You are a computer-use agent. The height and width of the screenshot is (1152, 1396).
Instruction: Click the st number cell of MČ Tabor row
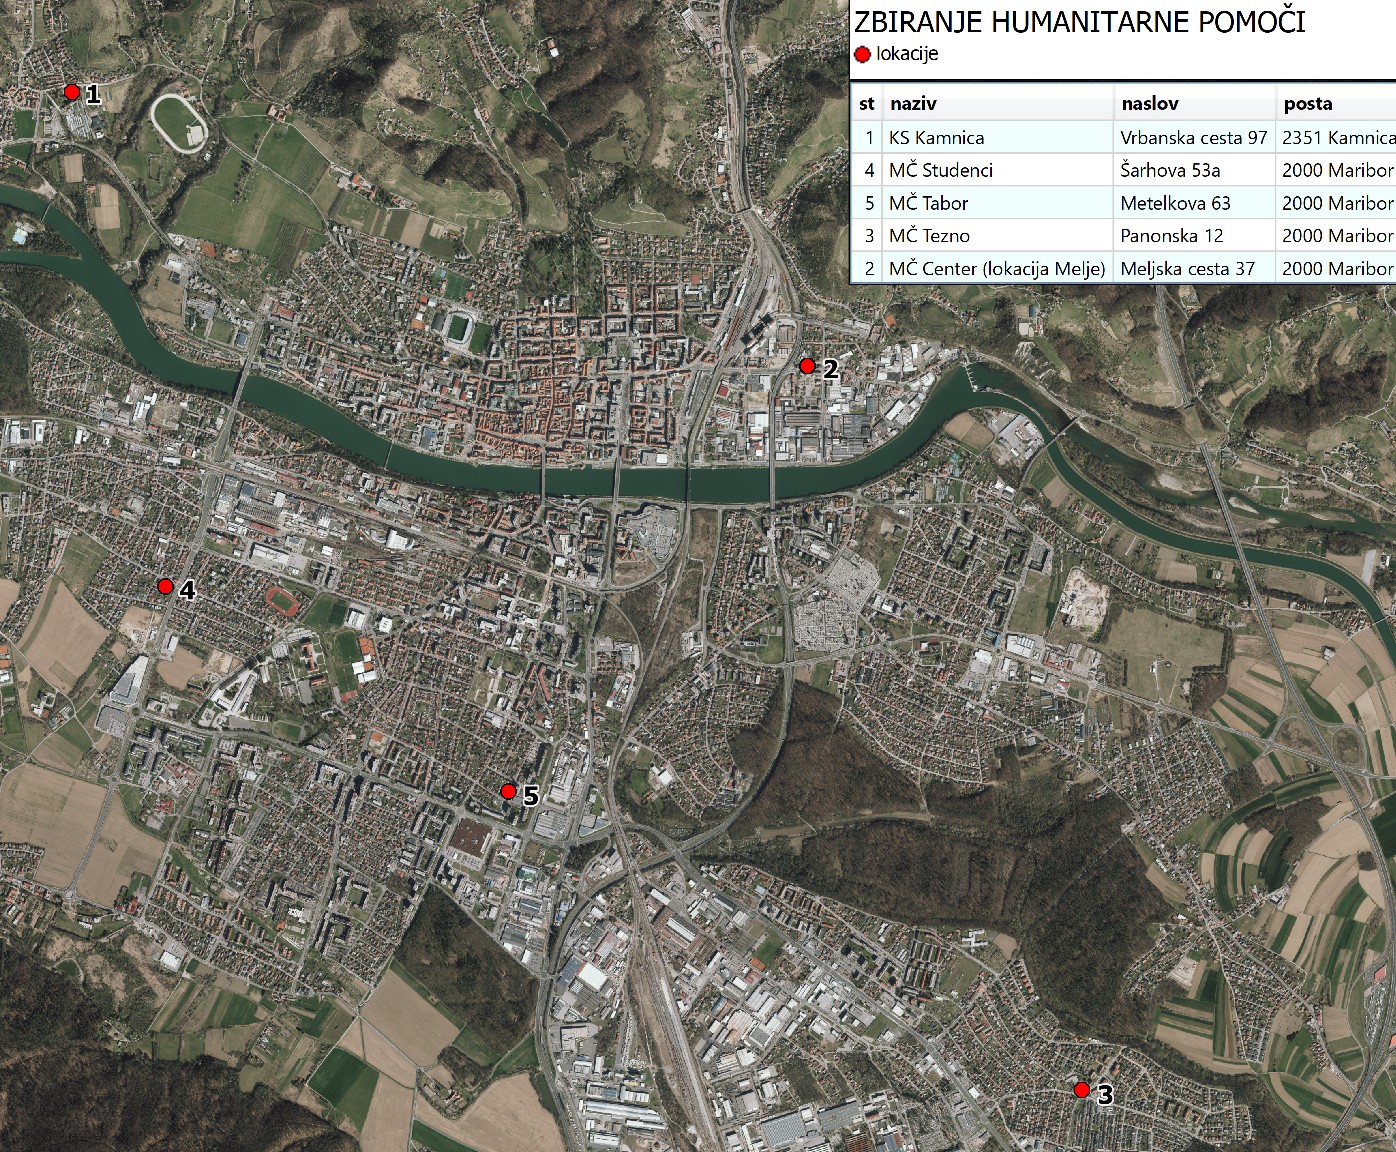867,203
